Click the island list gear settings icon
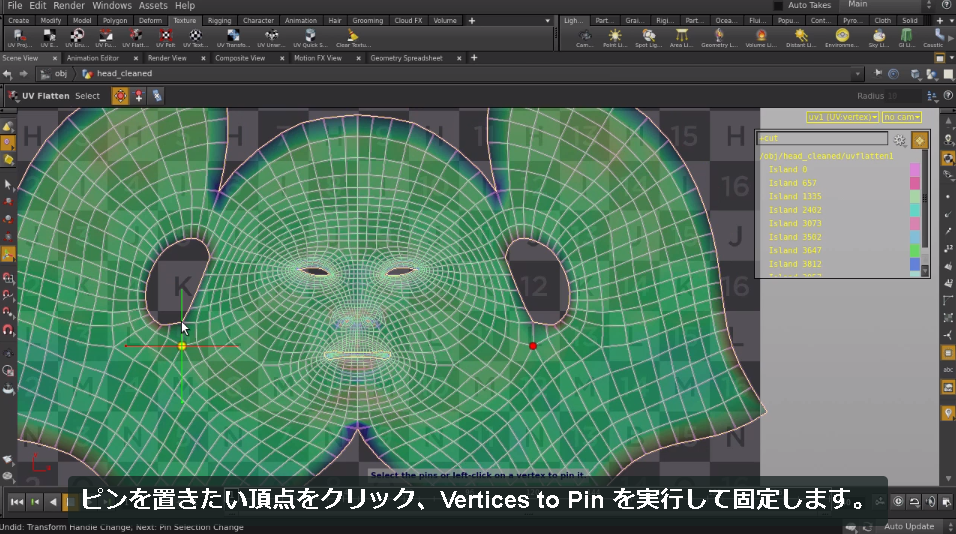Screen dimensions: 956x534 899,140
